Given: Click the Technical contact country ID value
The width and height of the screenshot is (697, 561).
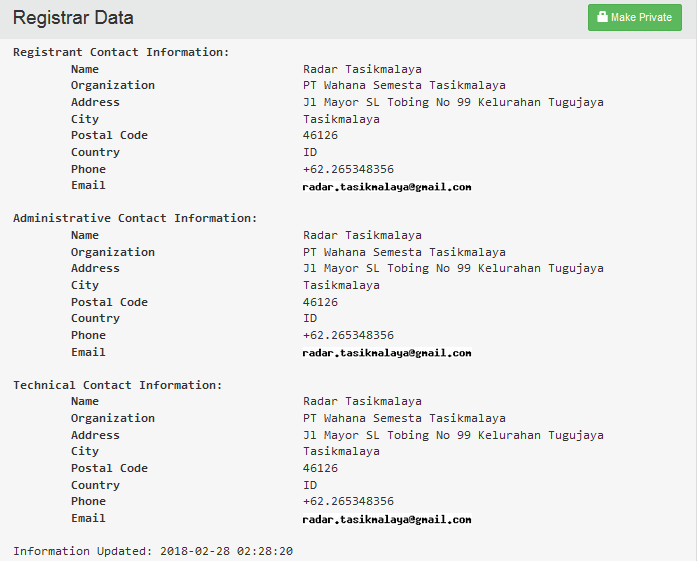Looking at the screenshot, I should point(310,485).
